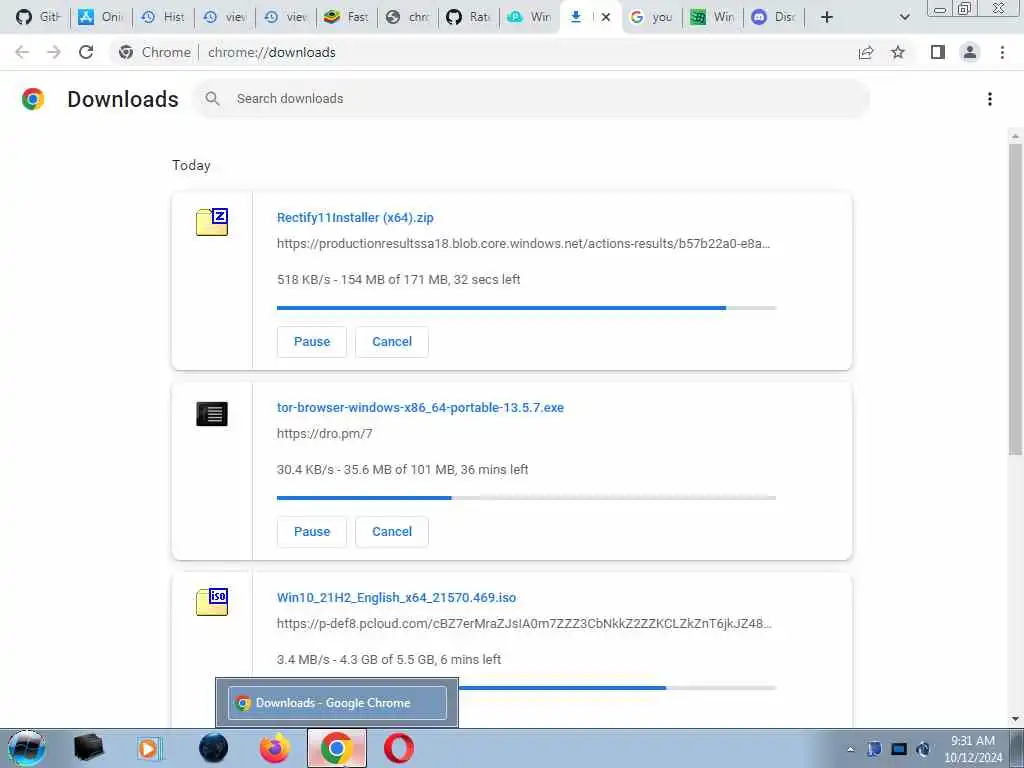The width and height of the screenshot is (1024, 768).
Task: Switch to the Google 'you' tab
Action: click(651, 17)
